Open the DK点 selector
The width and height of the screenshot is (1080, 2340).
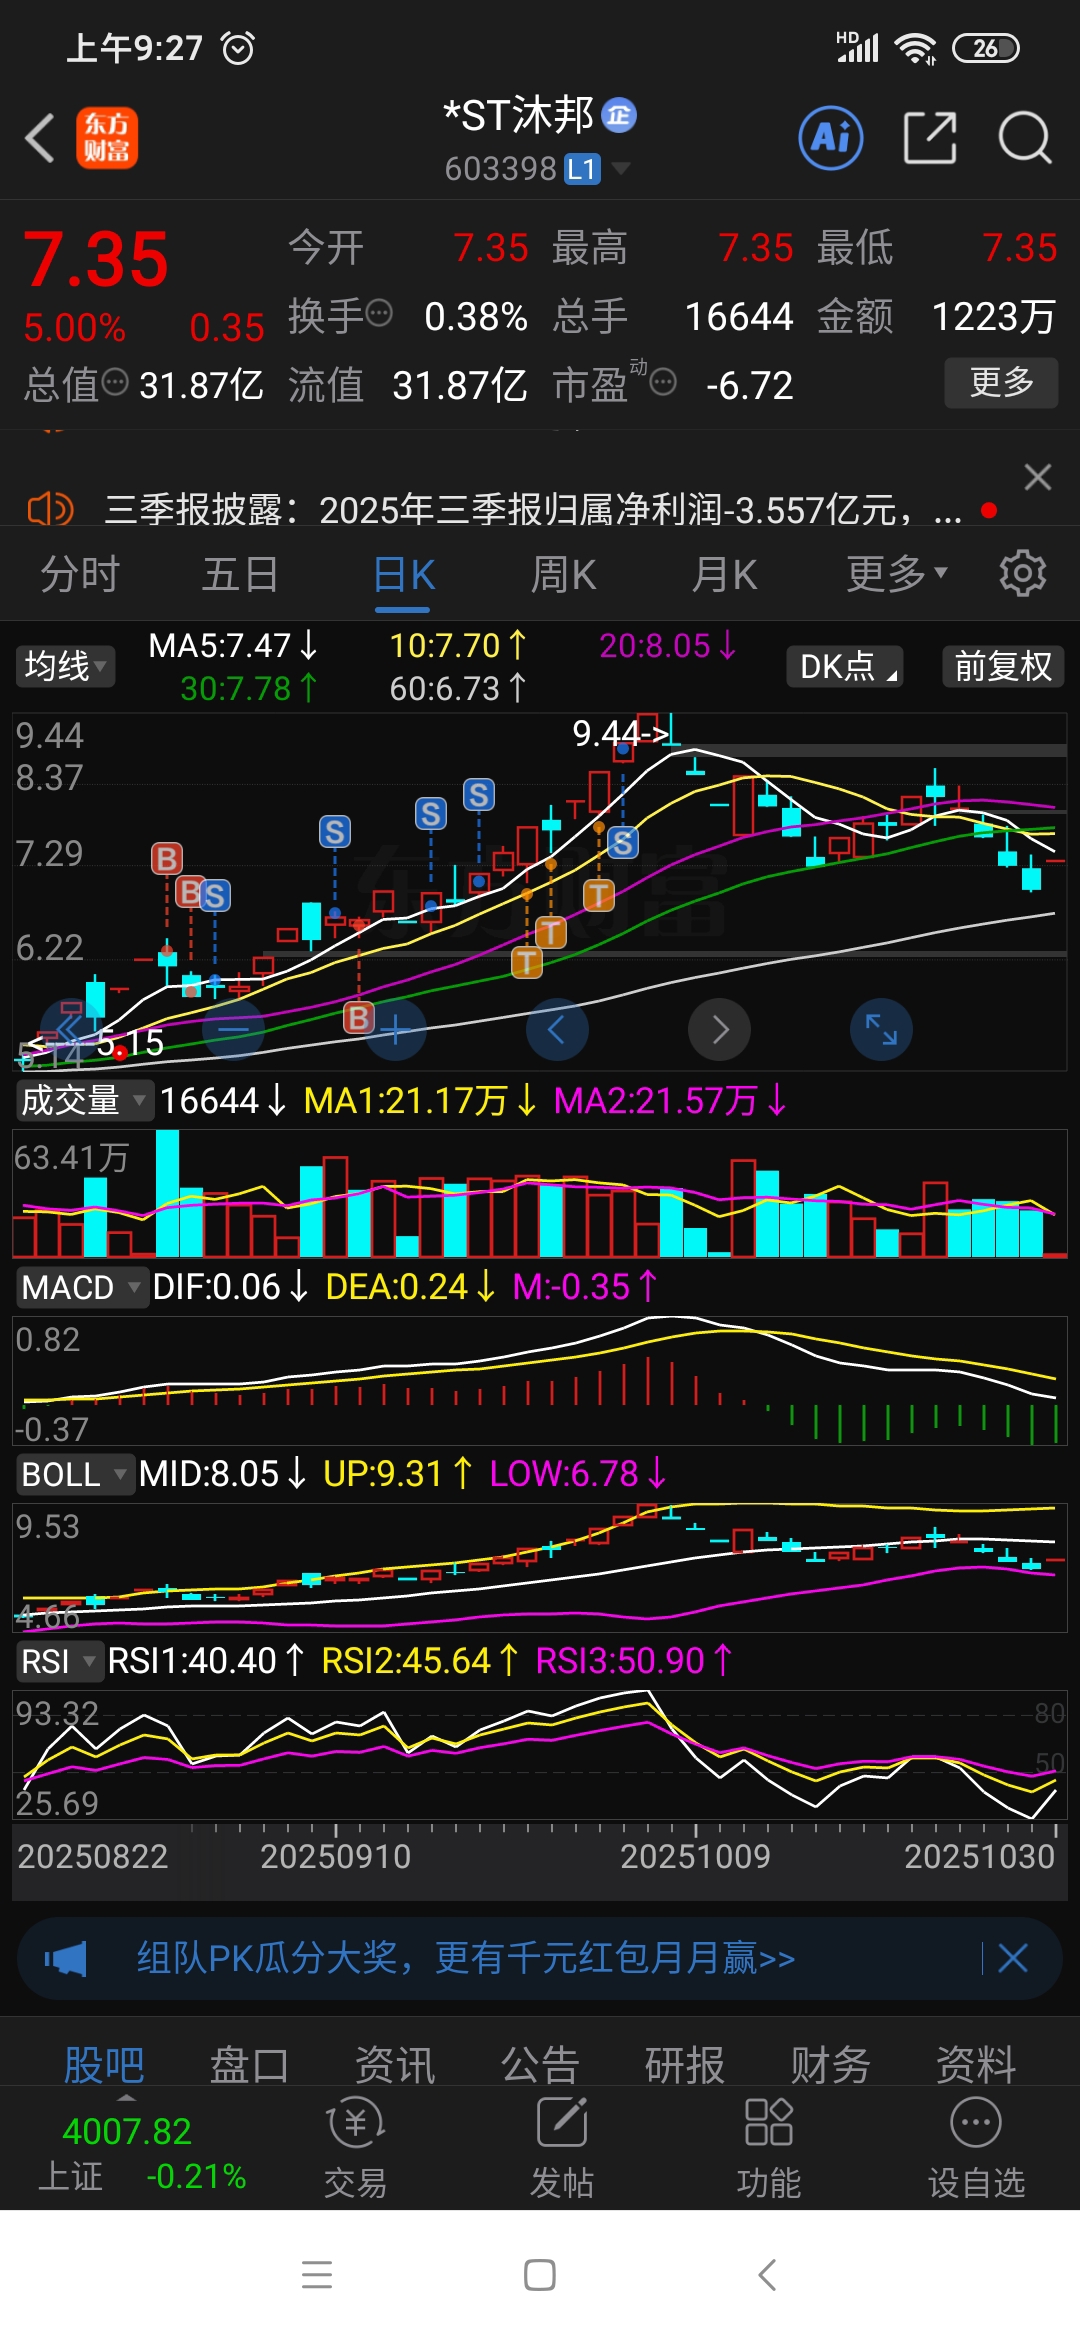click(x=845, y=666)
